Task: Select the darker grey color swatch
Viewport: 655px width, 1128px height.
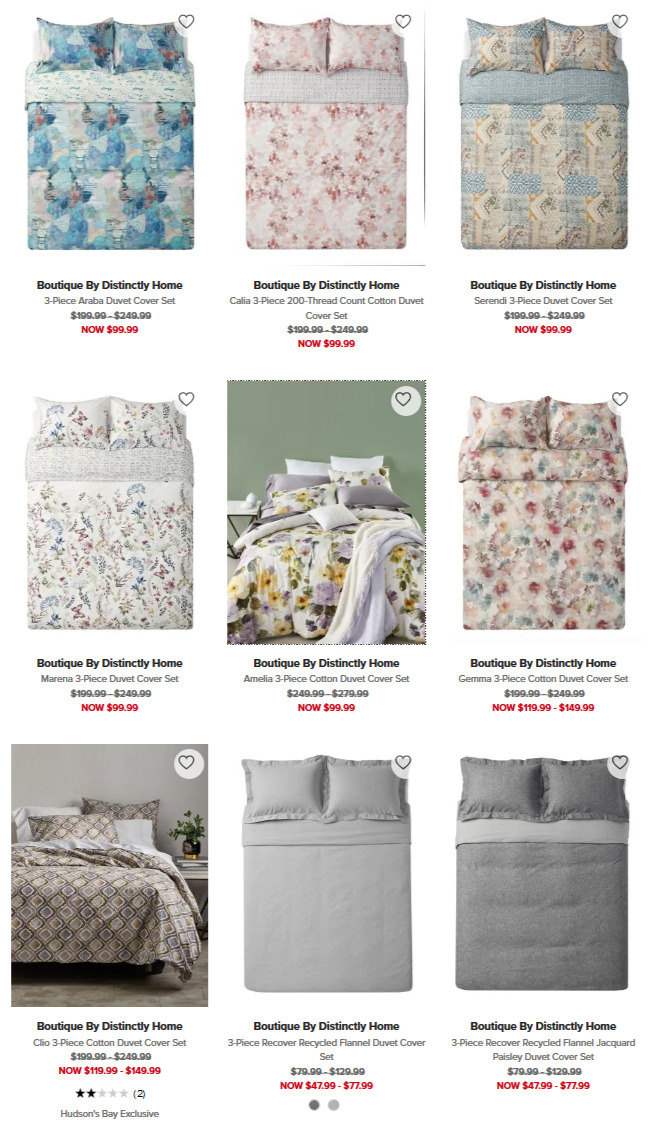Action: [x=314, y=1105]
